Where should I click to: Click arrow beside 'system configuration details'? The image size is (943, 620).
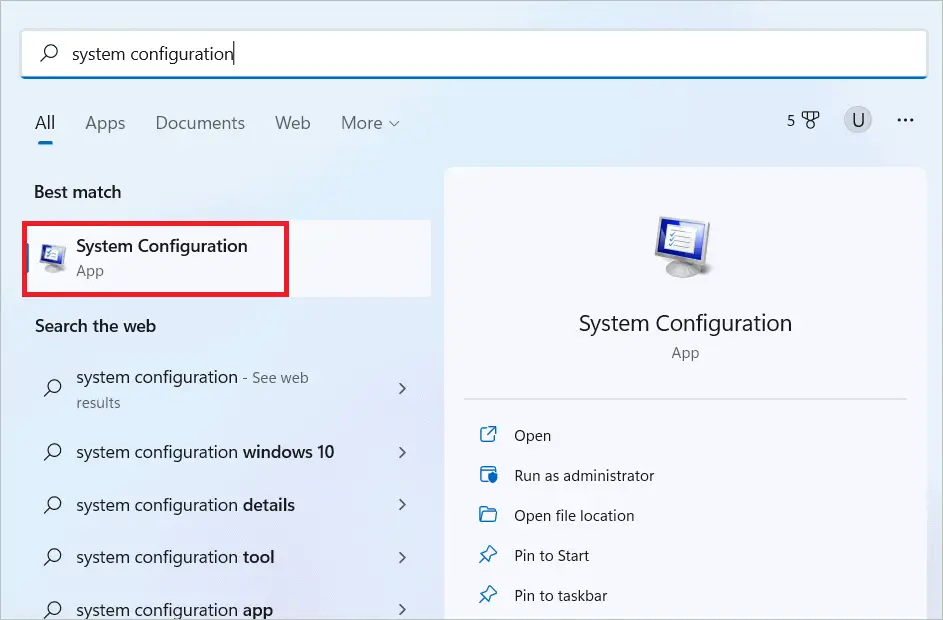pos(402,505)
